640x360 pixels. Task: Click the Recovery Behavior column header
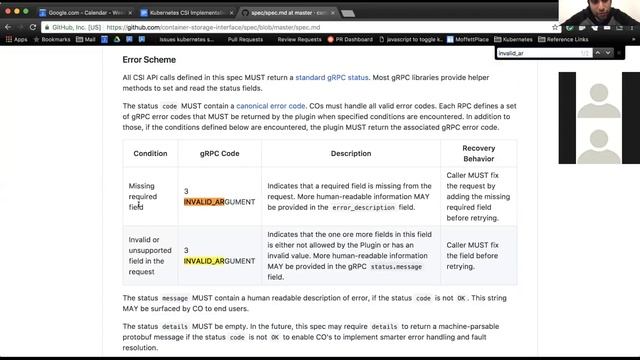click(478, 153)
